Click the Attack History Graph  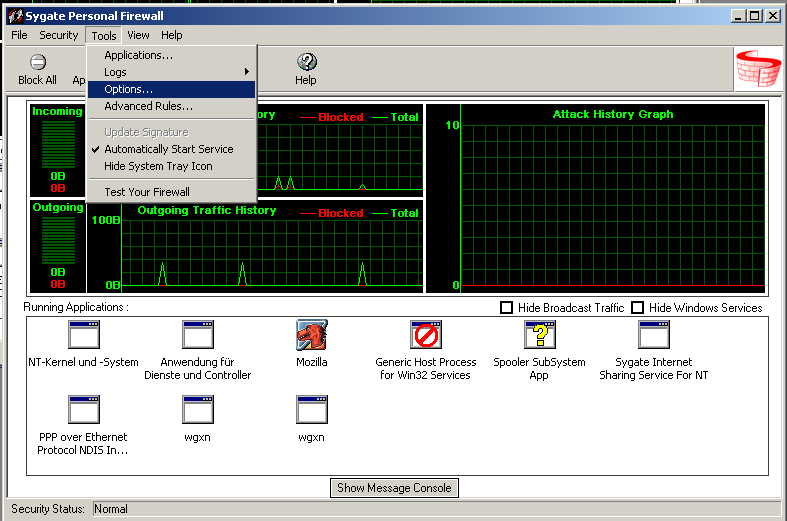(x=596, y=198)
